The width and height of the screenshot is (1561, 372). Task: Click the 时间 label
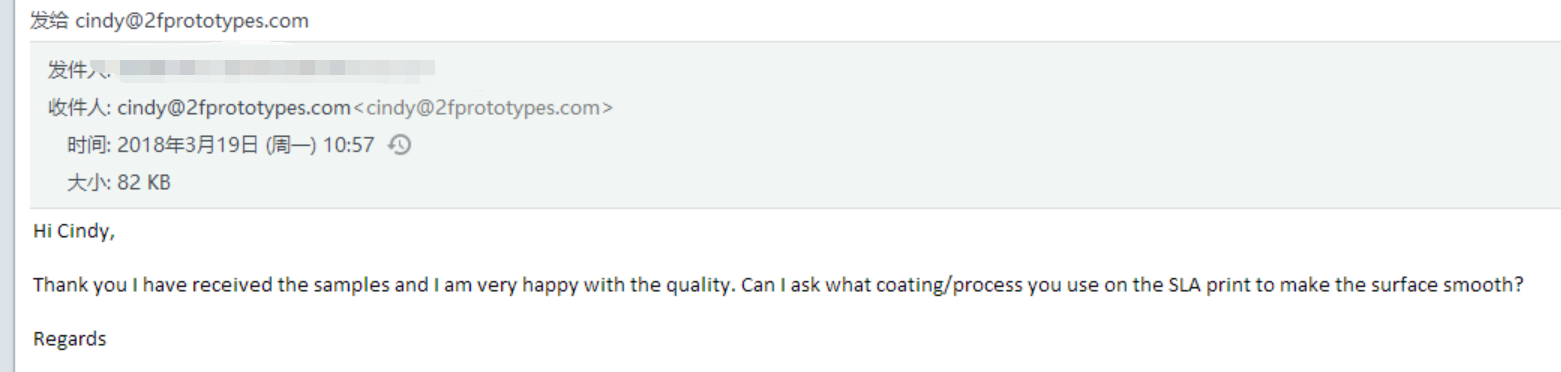pyautogui.click(x=89, y=145)
